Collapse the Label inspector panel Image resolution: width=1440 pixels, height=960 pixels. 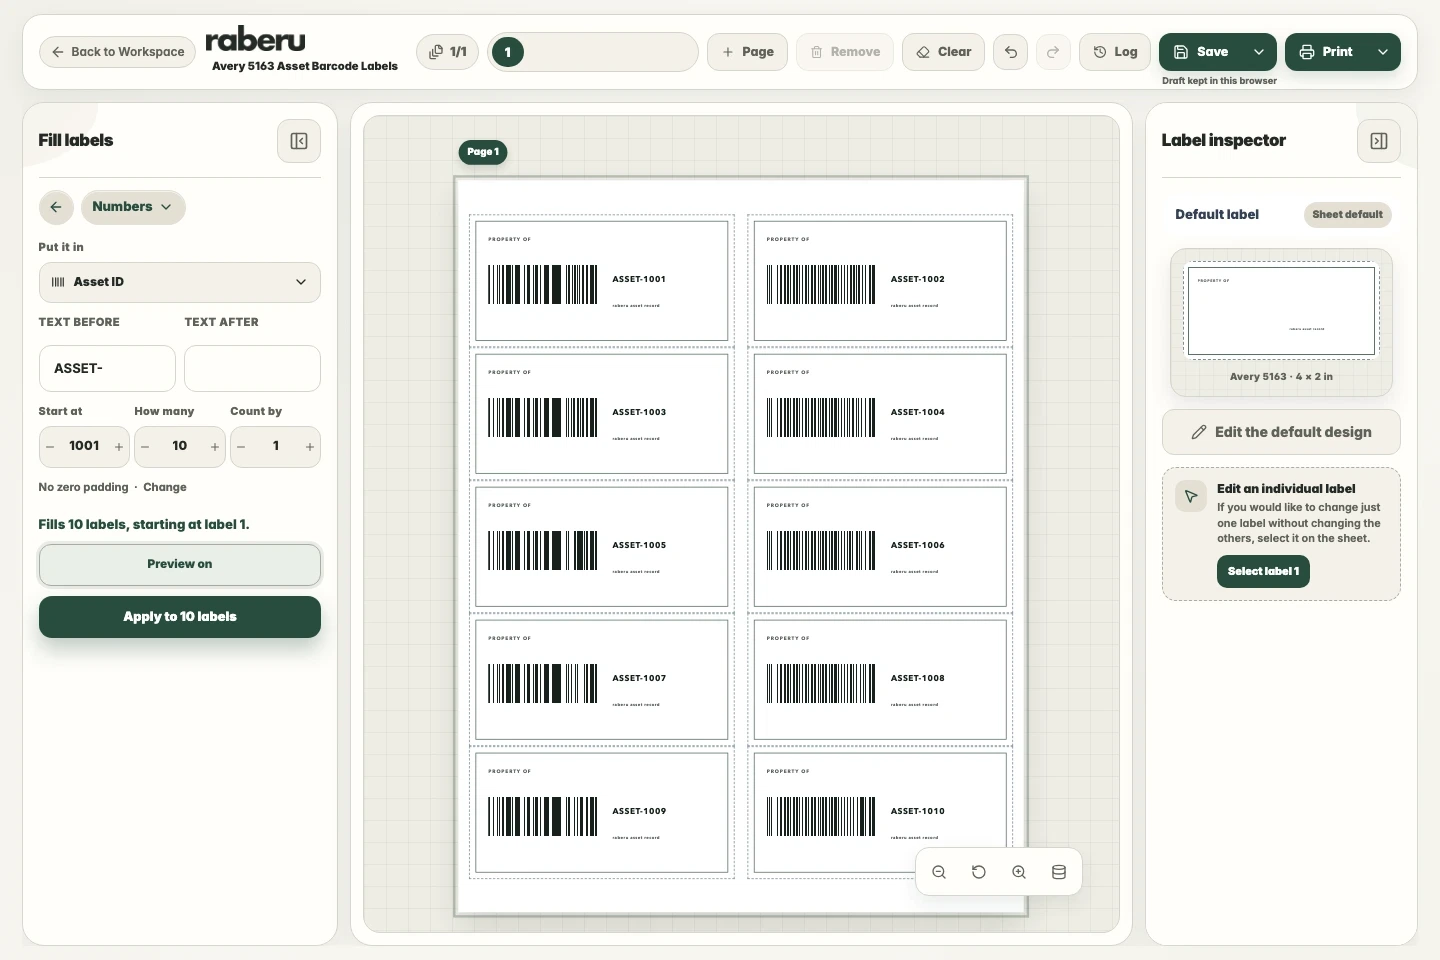[x=1379, y=141]
